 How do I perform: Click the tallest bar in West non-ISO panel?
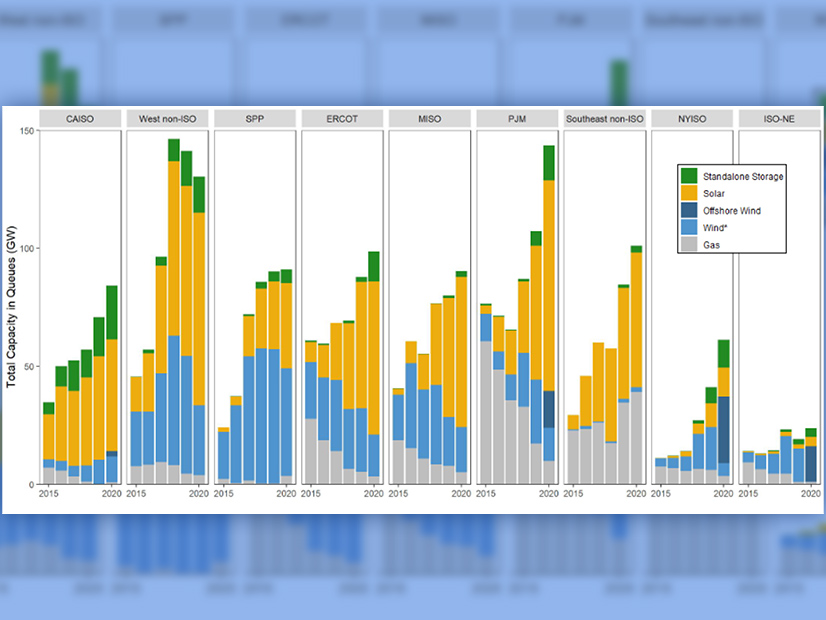click(x=174, y=311)
